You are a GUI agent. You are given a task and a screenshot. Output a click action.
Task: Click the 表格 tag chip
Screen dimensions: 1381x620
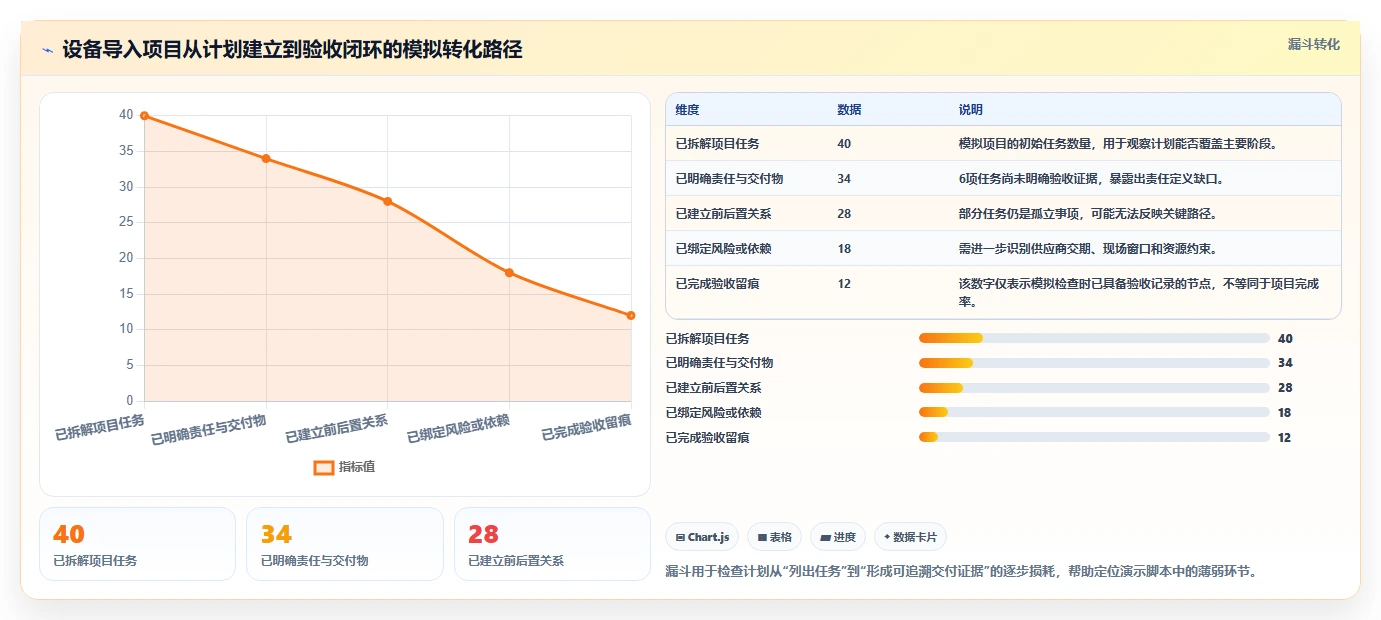click(775, 537)
